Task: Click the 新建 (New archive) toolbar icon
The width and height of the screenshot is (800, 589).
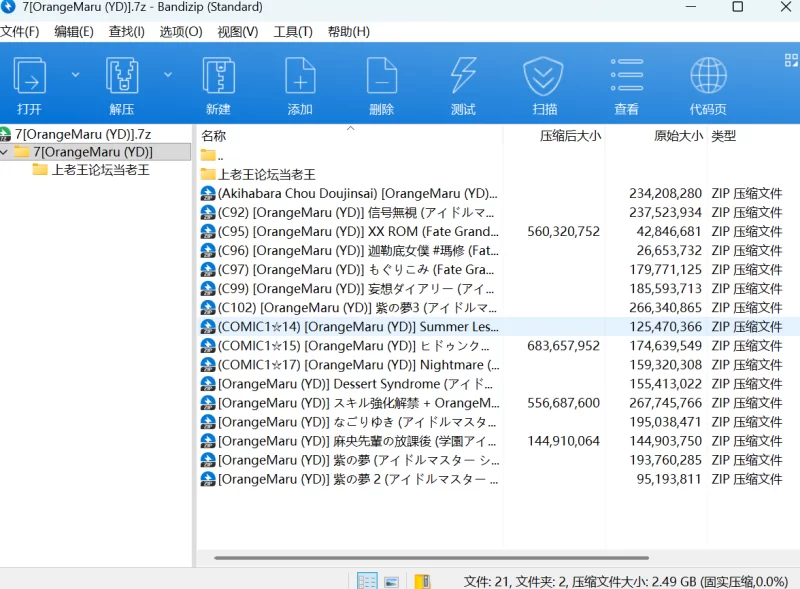Action: [x=218, y=85]
